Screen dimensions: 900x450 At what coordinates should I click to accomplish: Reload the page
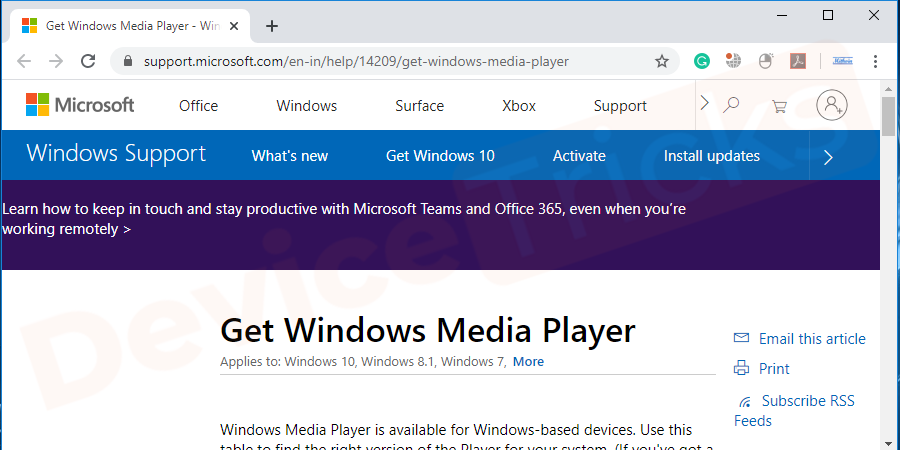tap(88, 61)
